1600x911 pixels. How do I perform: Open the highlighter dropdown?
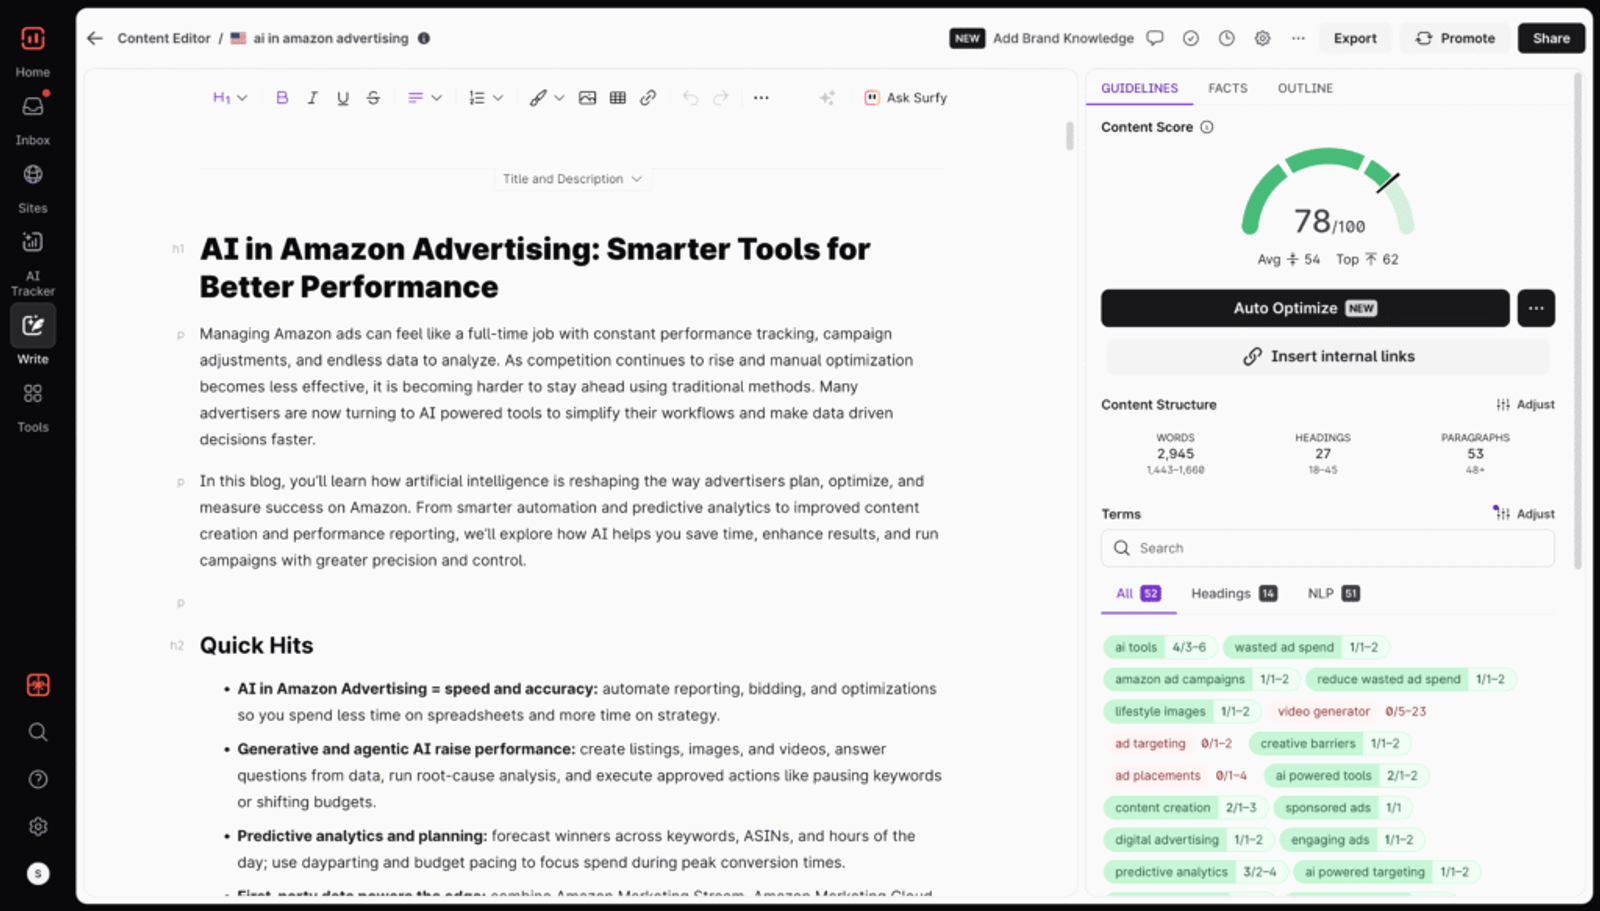(x=547, y=98)
